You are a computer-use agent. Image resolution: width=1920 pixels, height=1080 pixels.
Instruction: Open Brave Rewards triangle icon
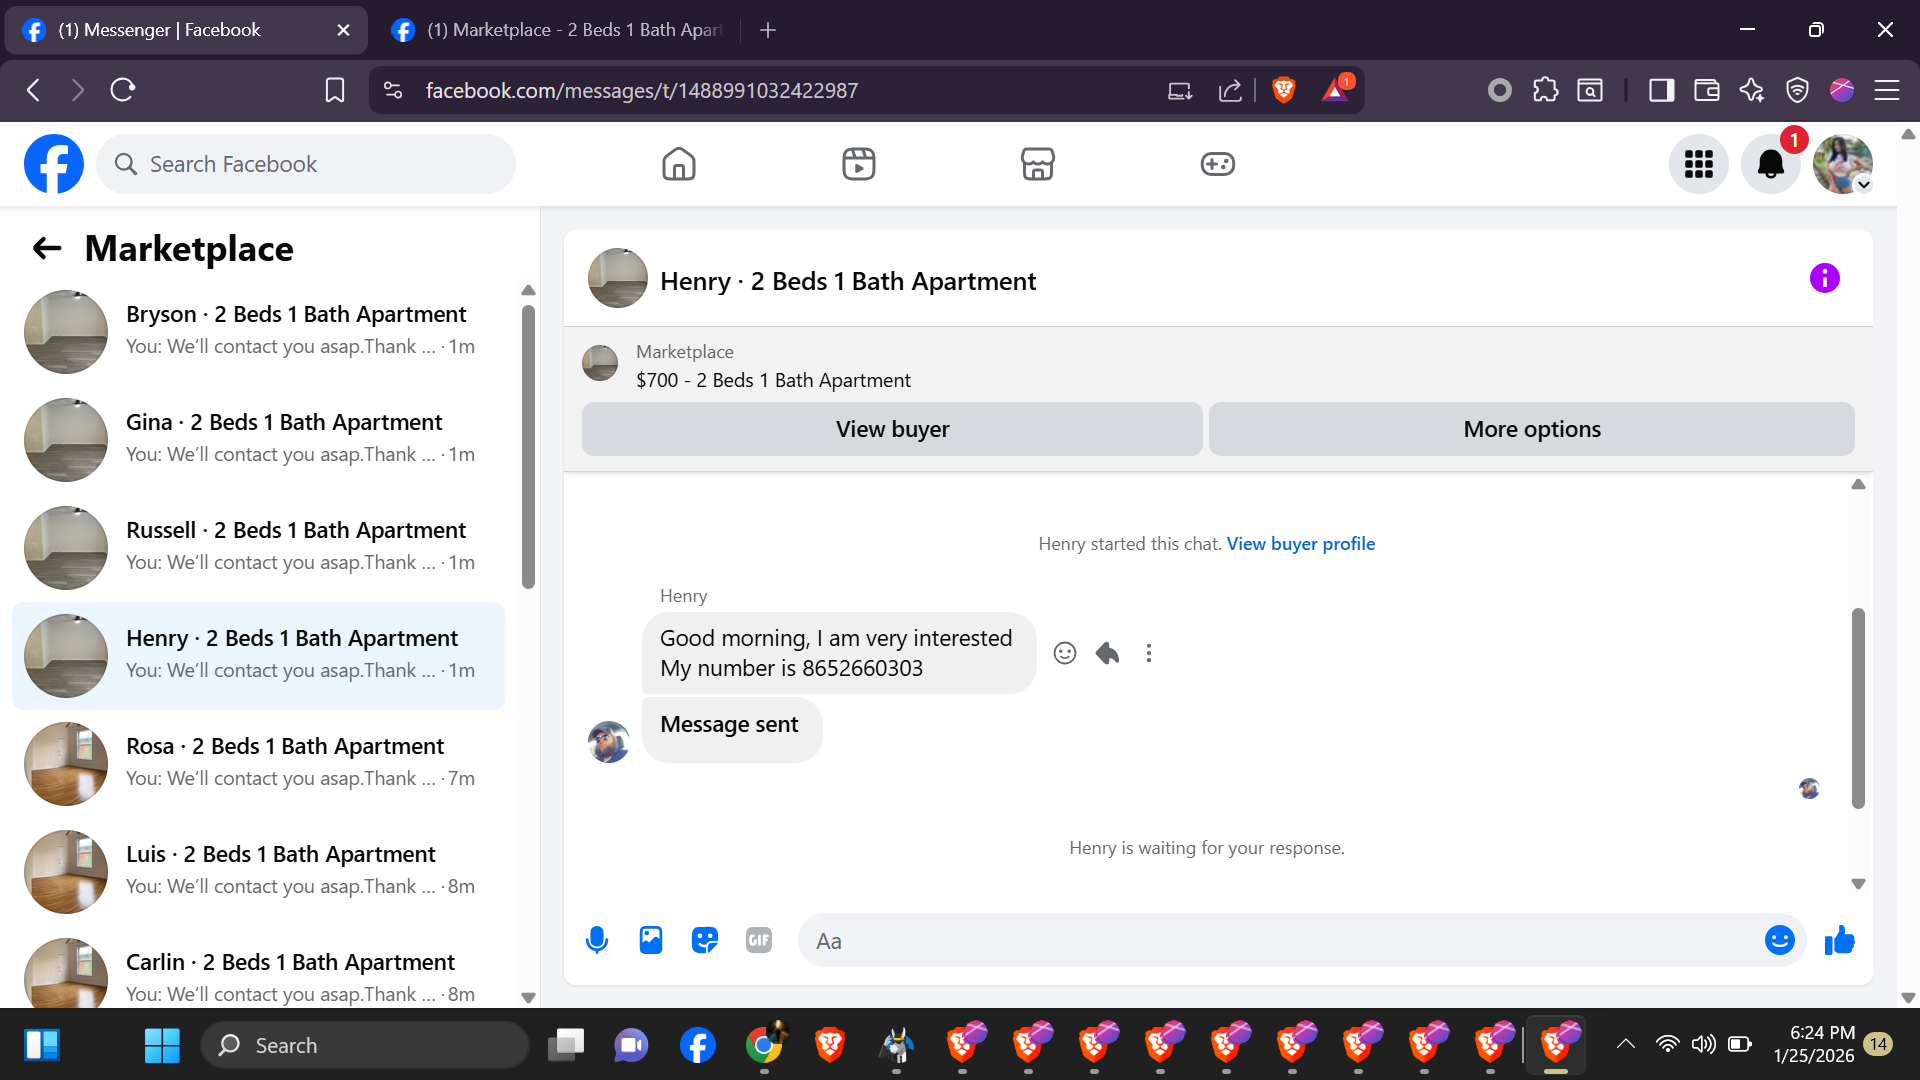tap(1335, 90)
